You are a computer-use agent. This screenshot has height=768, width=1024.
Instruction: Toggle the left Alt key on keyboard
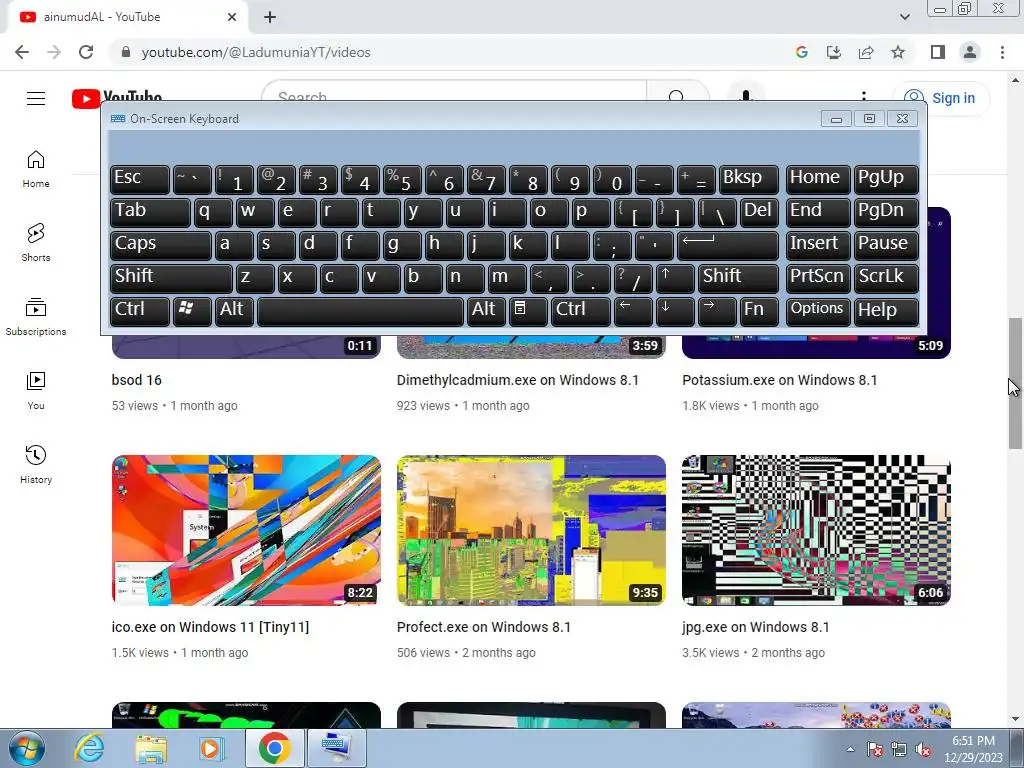point(234,310)
